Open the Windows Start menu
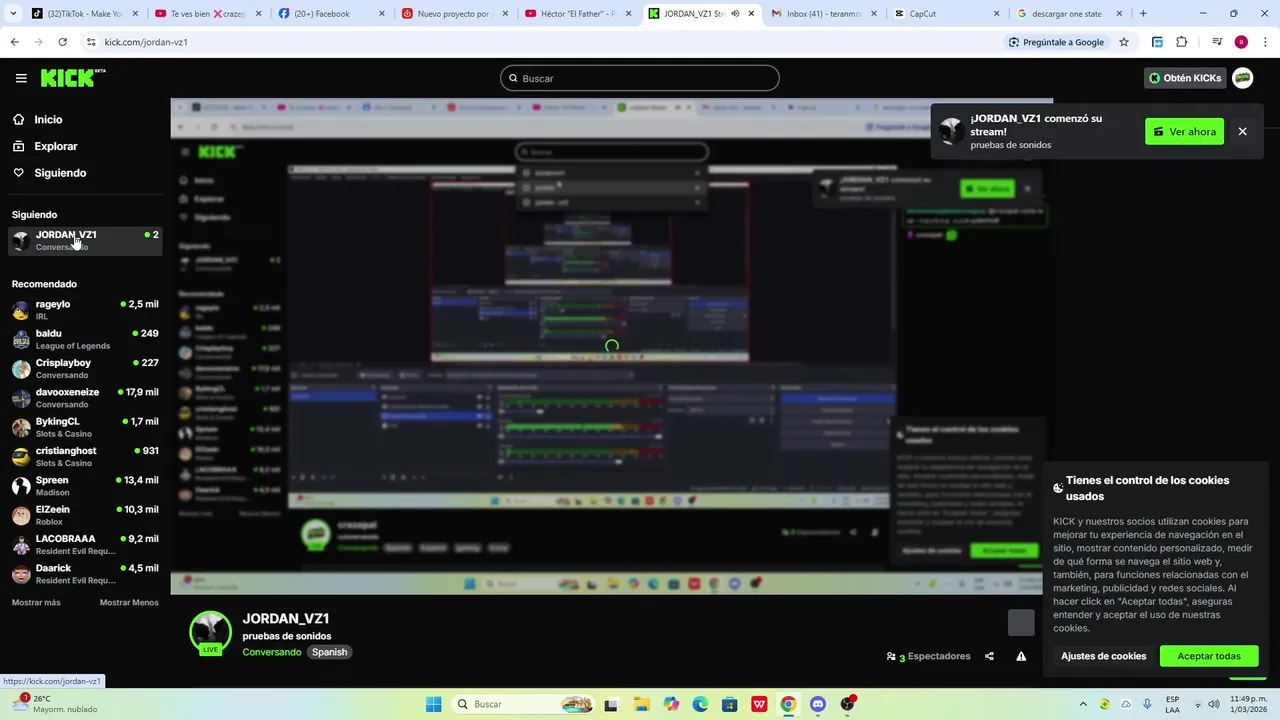1280x720 pixels. pos(433,704)
